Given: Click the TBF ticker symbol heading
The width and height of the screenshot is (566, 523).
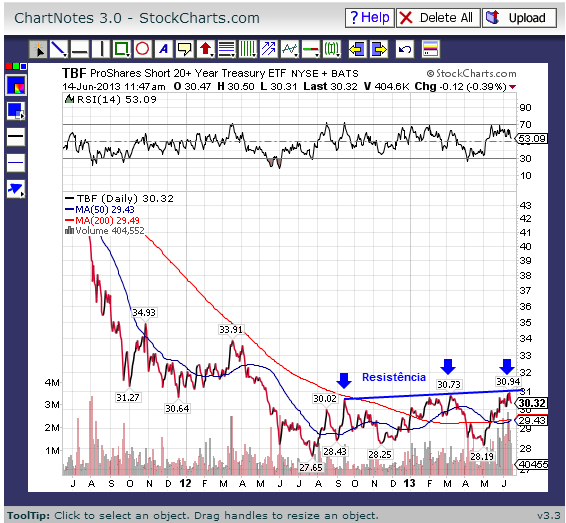Looking at the screenshot, I should (74, 73).
